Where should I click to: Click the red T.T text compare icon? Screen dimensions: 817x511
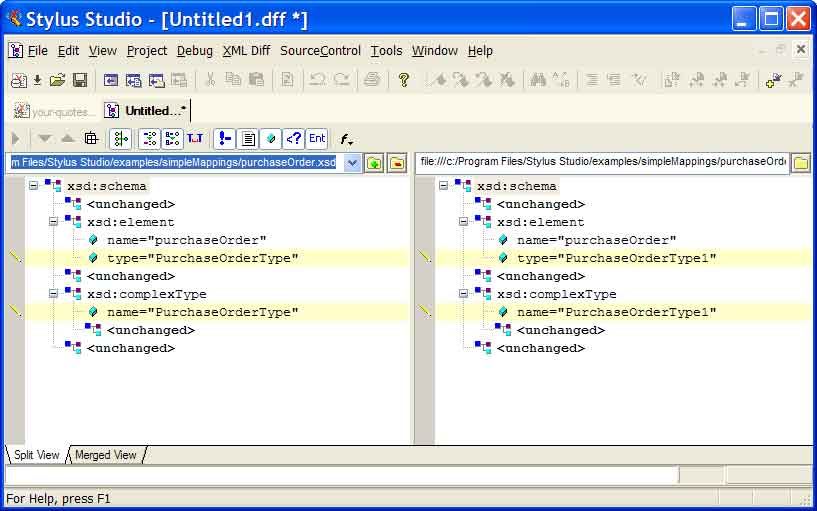coord(195,138)
